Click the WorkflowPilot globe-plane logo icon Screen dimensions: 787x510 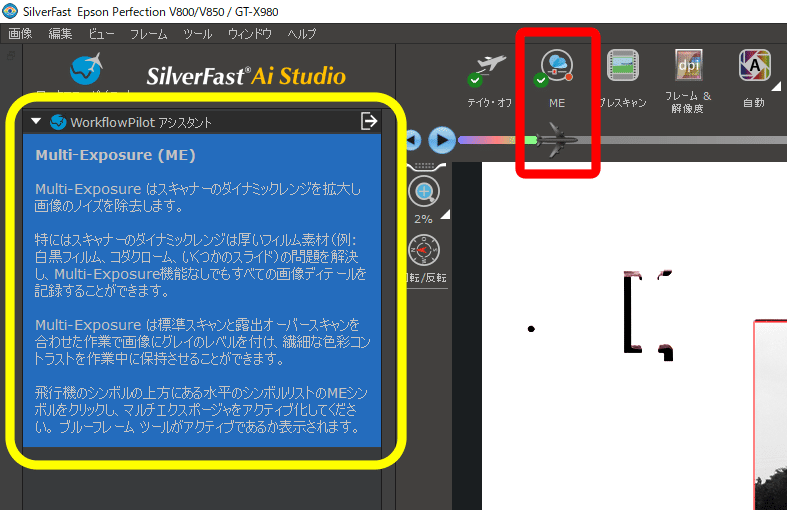[x=86, y=69]
